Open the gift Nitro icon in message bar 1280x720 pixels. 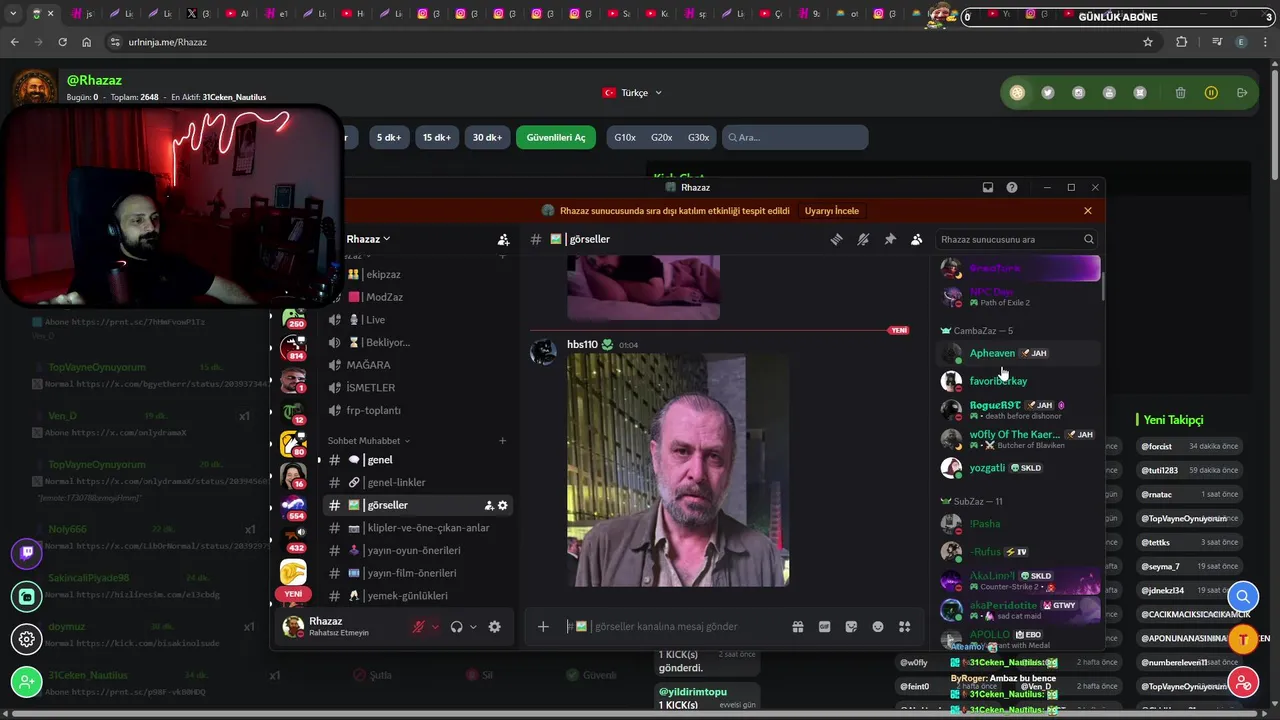point(798,627)
